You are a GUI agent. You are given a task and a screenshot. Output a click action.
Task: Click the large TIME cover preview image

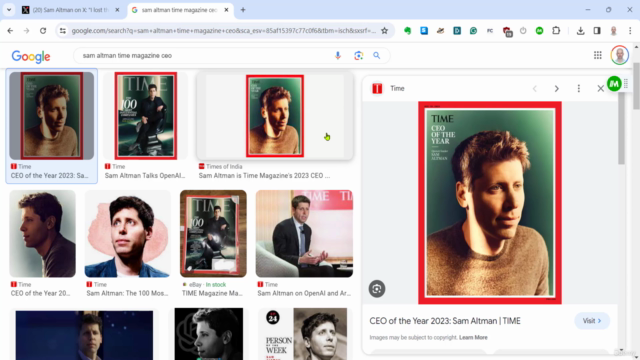[x=490, y=203]
